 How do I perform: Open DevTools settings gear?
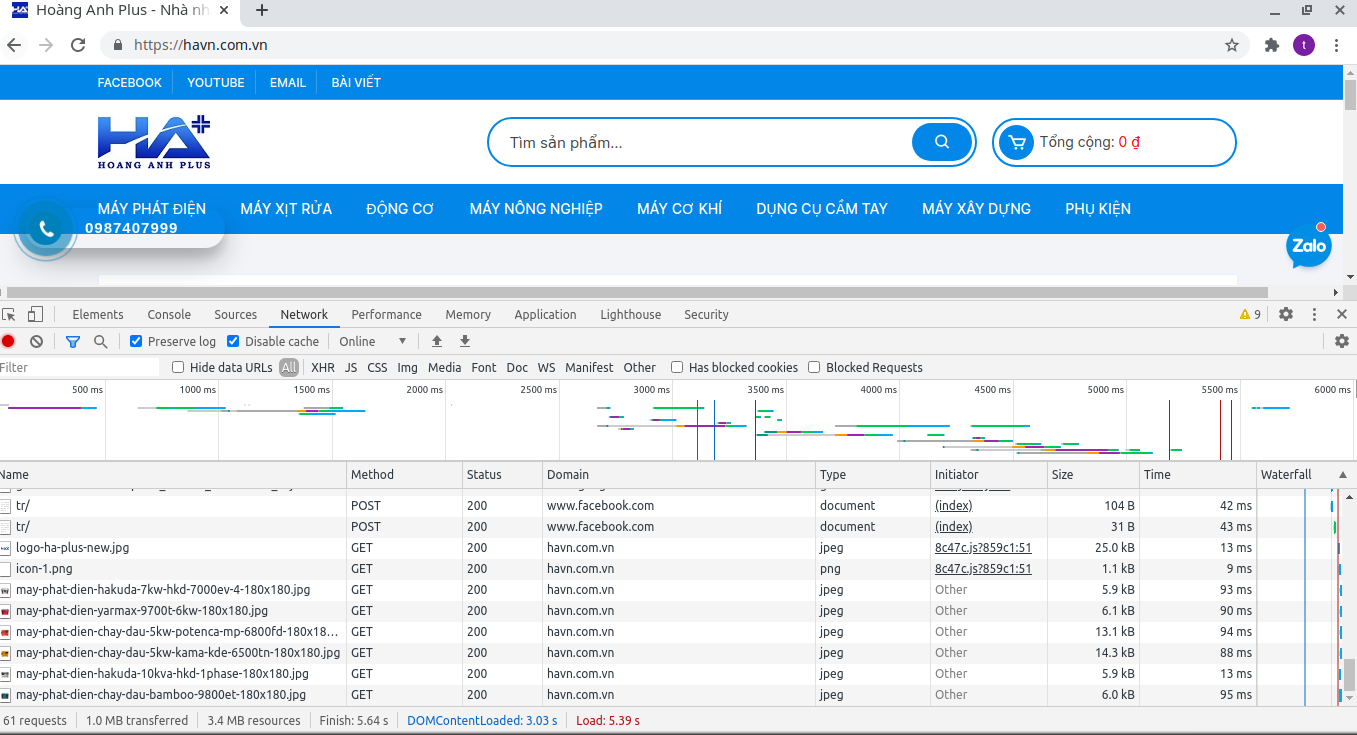click(x=1286, y=314)
